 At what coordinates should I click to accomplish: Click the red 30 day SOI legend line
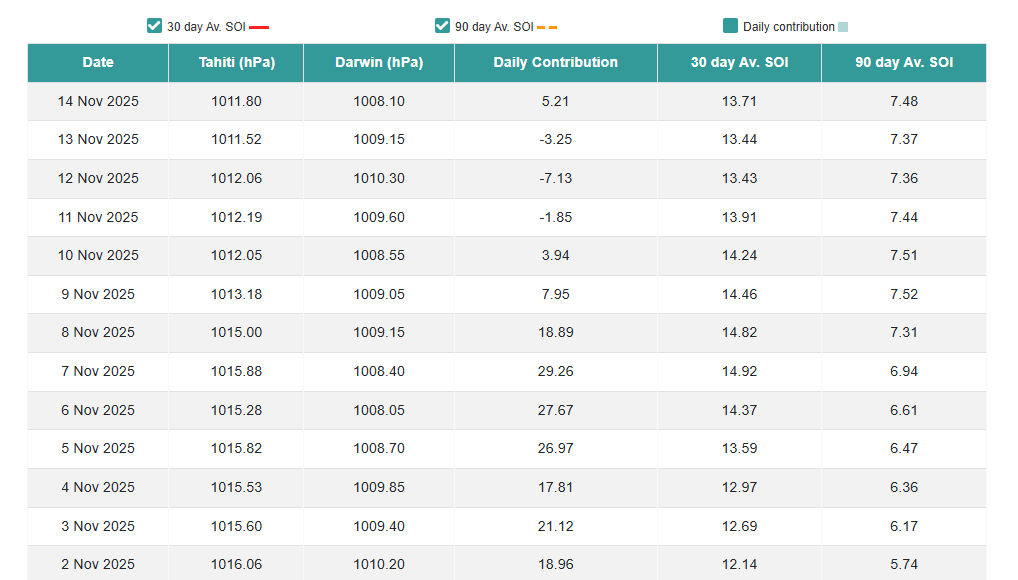pos(259,27)
